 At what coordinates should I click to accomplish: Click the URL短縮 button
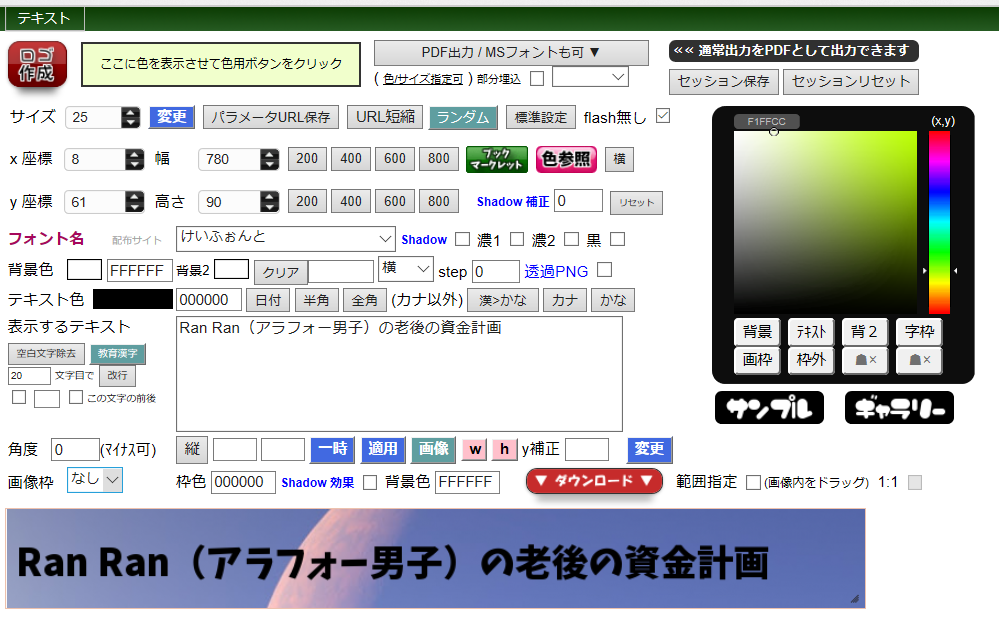click(385, 117)
